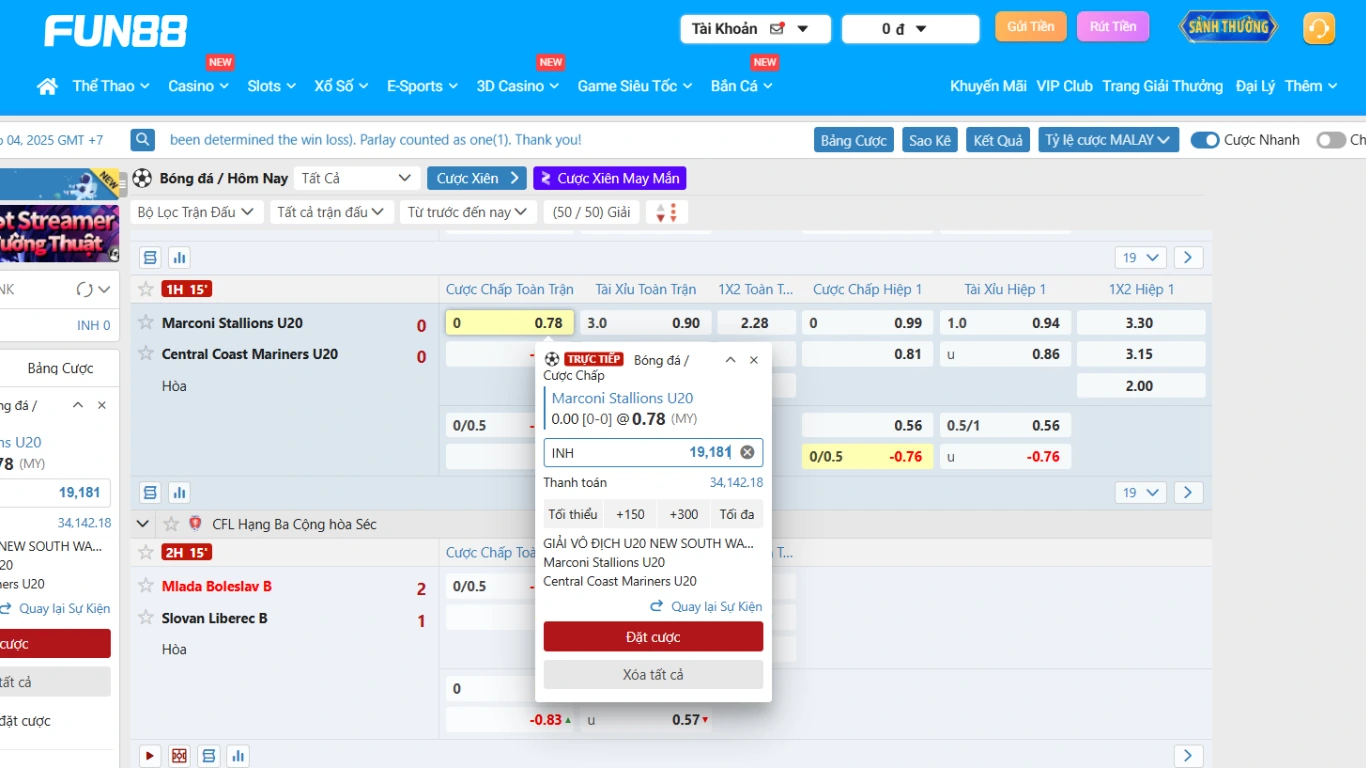Viewport: 1366px width, 768px height.
Task: Open the live stream play icon
Action: click(150, 756)
